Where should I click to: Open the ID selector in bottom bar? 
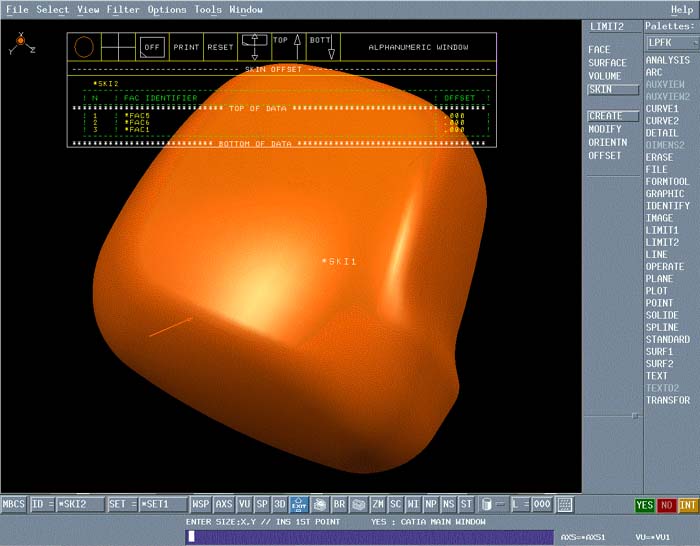coord(42,505)
